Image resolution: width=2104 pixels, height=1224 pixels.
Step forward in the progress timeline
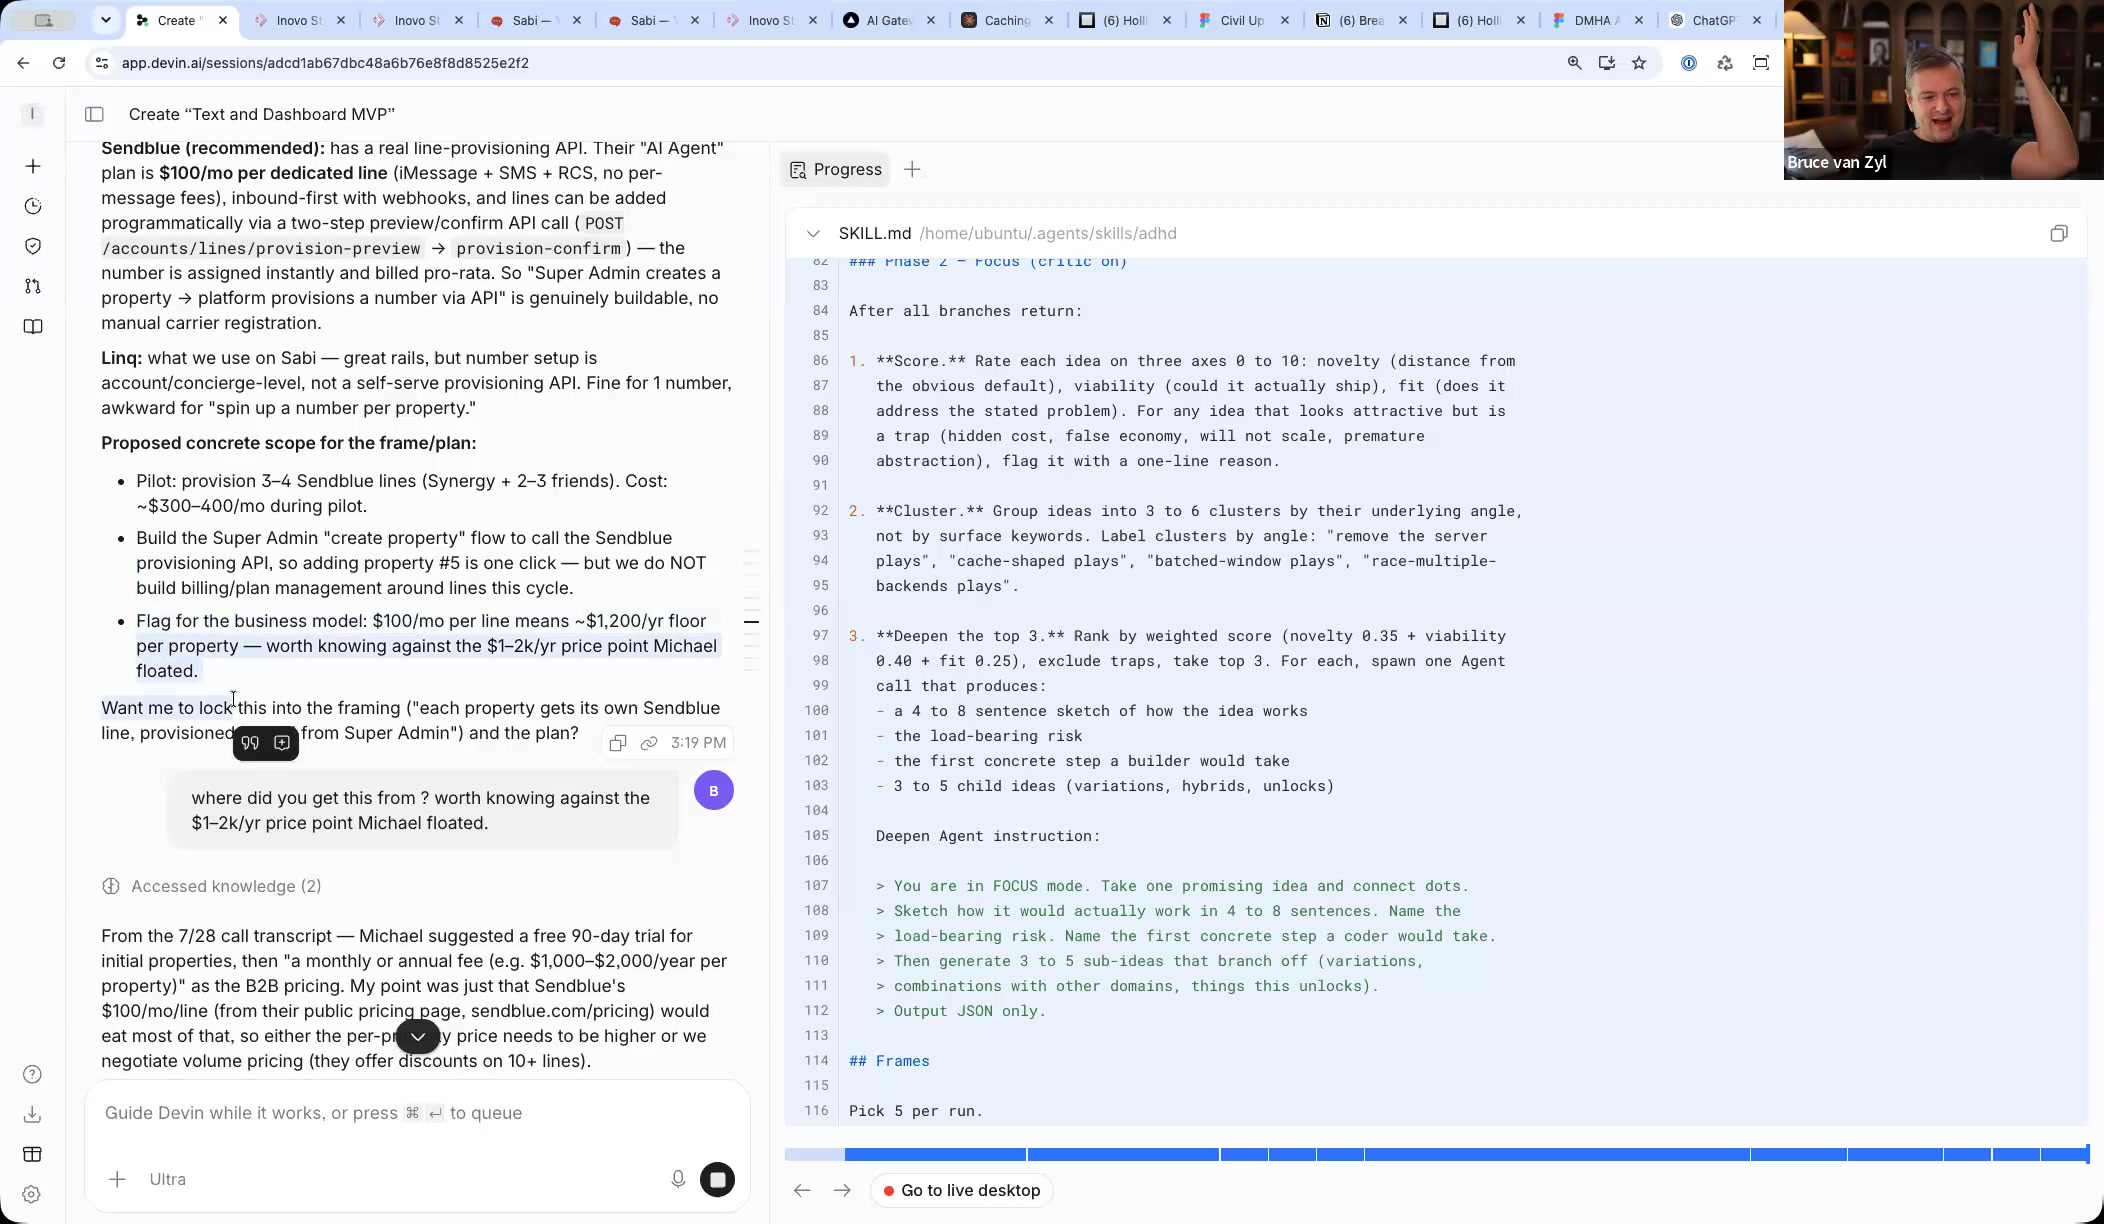click(x=842, y=1190)
